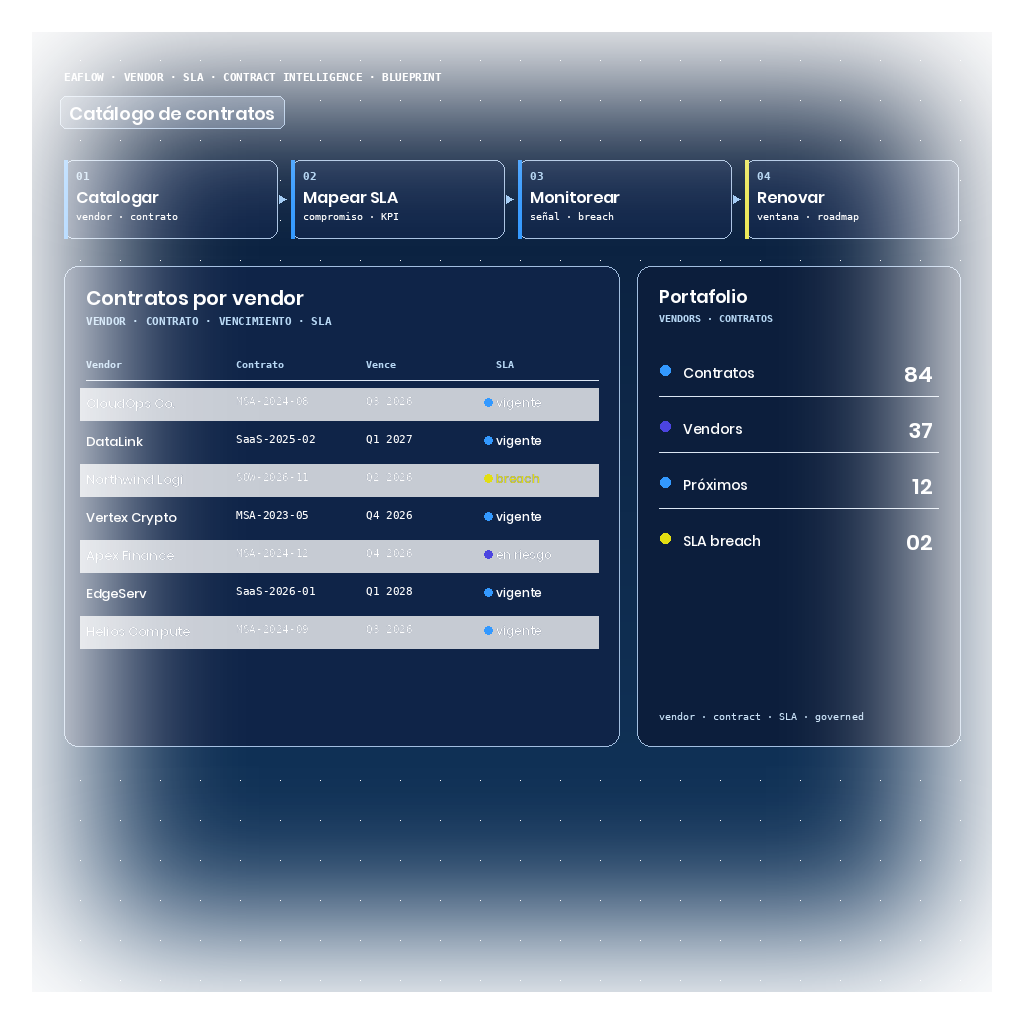Image resolution: width=1024 pixels, height=1024 pixels.
Task: Click expiry date Q1 2028
Action: tap(389, 591)
